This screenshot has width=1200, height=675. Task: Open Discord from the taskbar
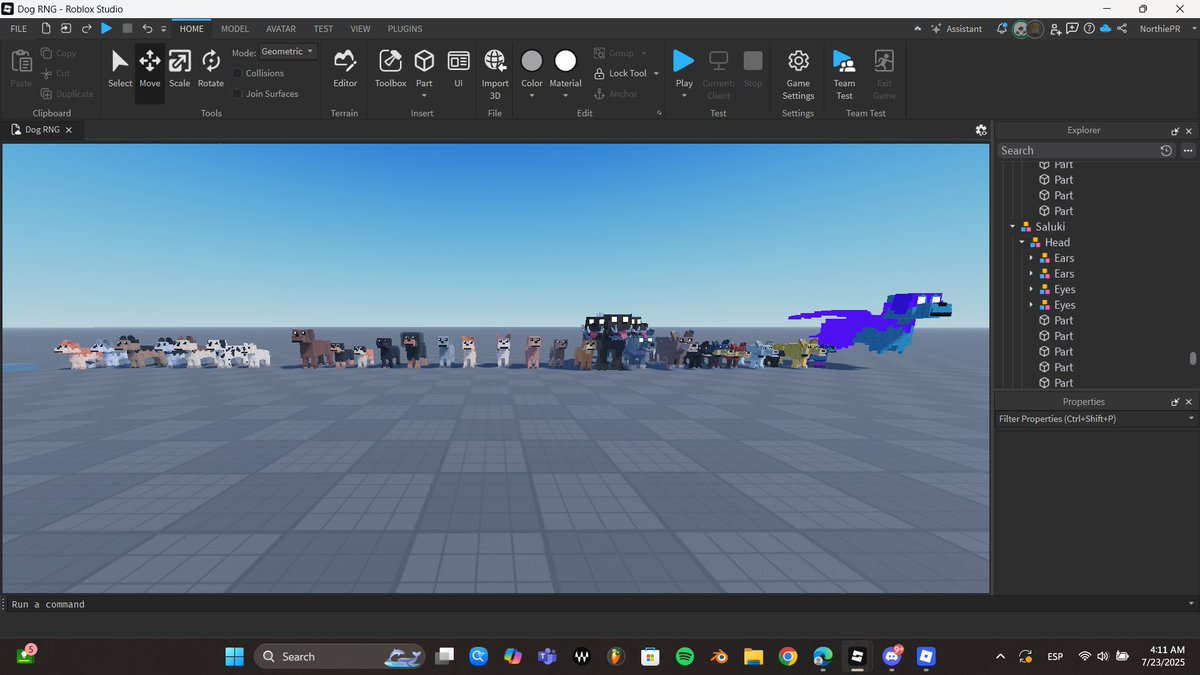point(891,657)
